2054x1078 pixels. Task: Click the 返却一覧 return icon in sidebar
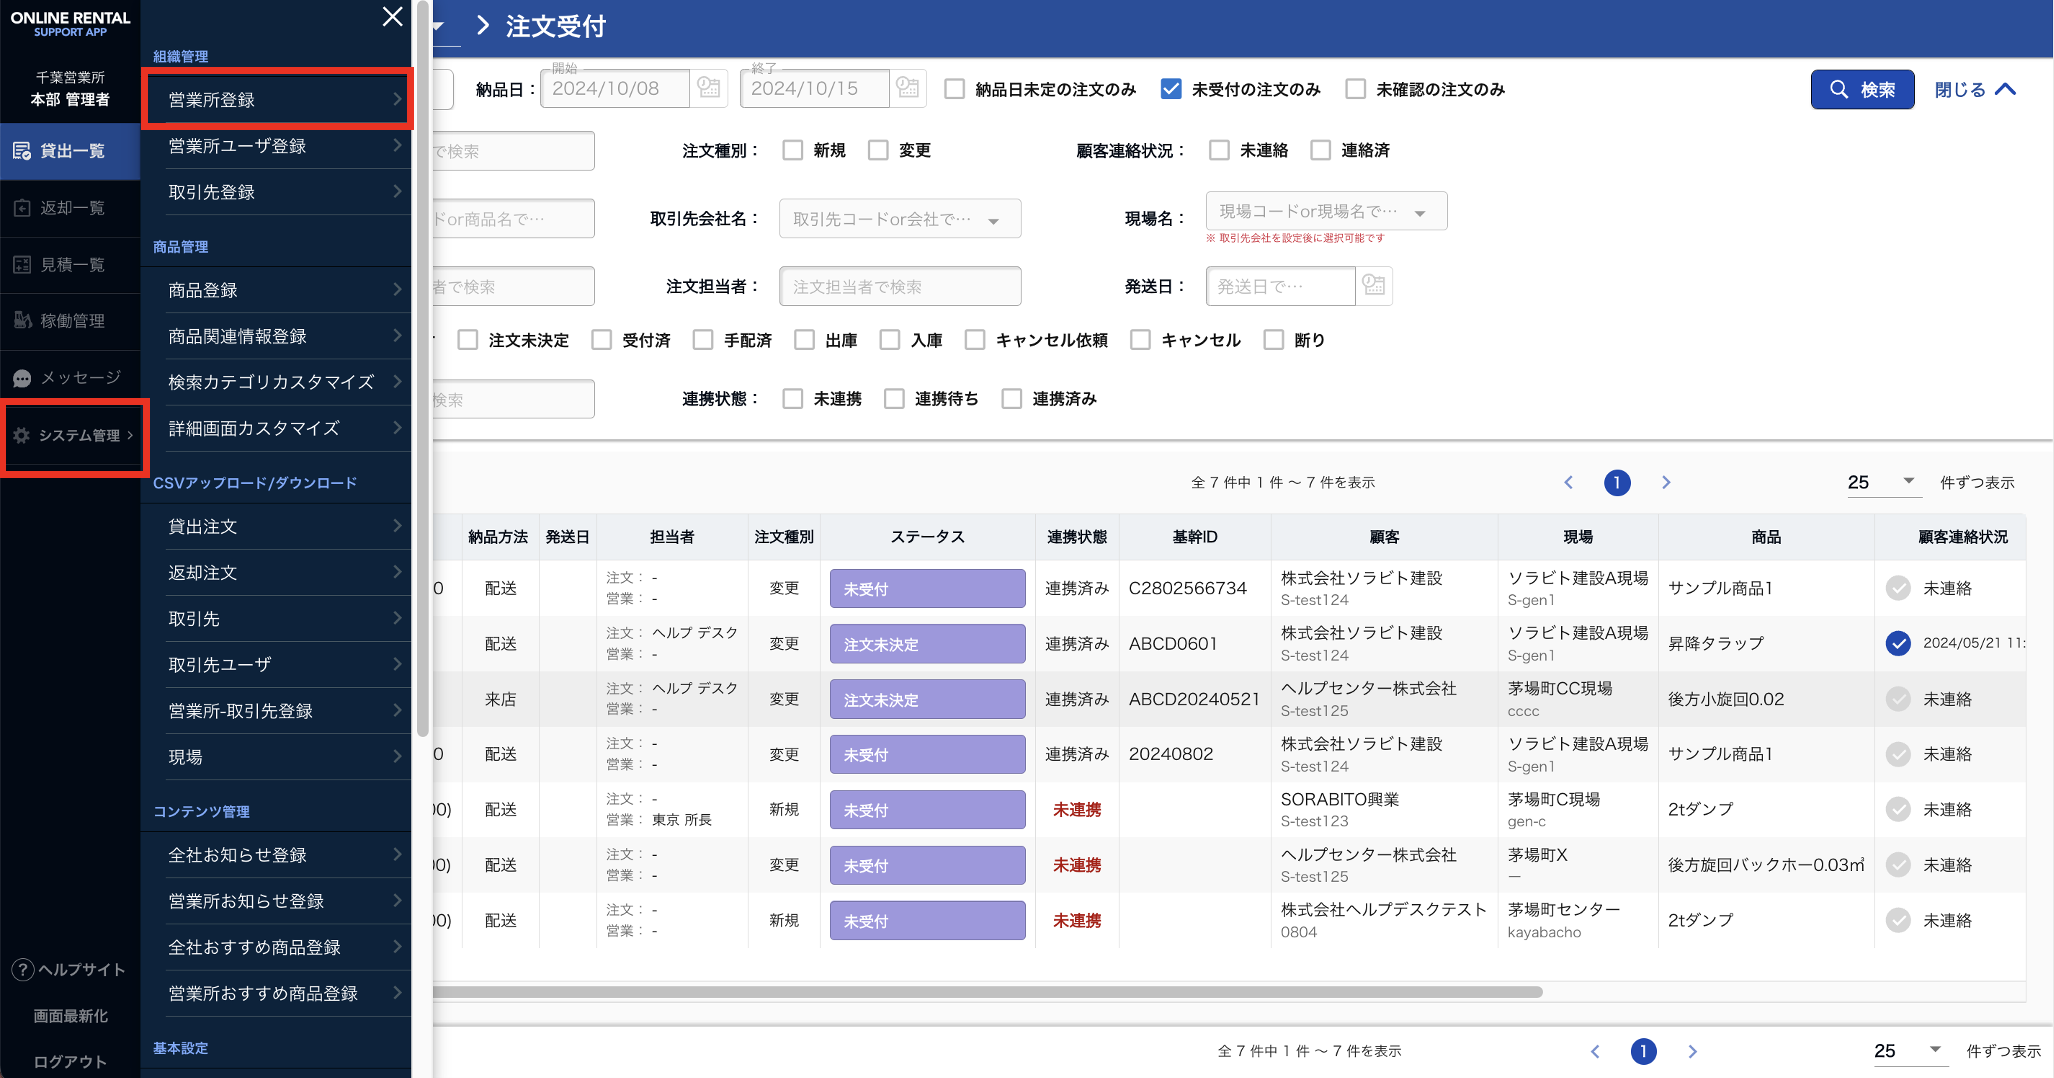(x=22, y=208)
